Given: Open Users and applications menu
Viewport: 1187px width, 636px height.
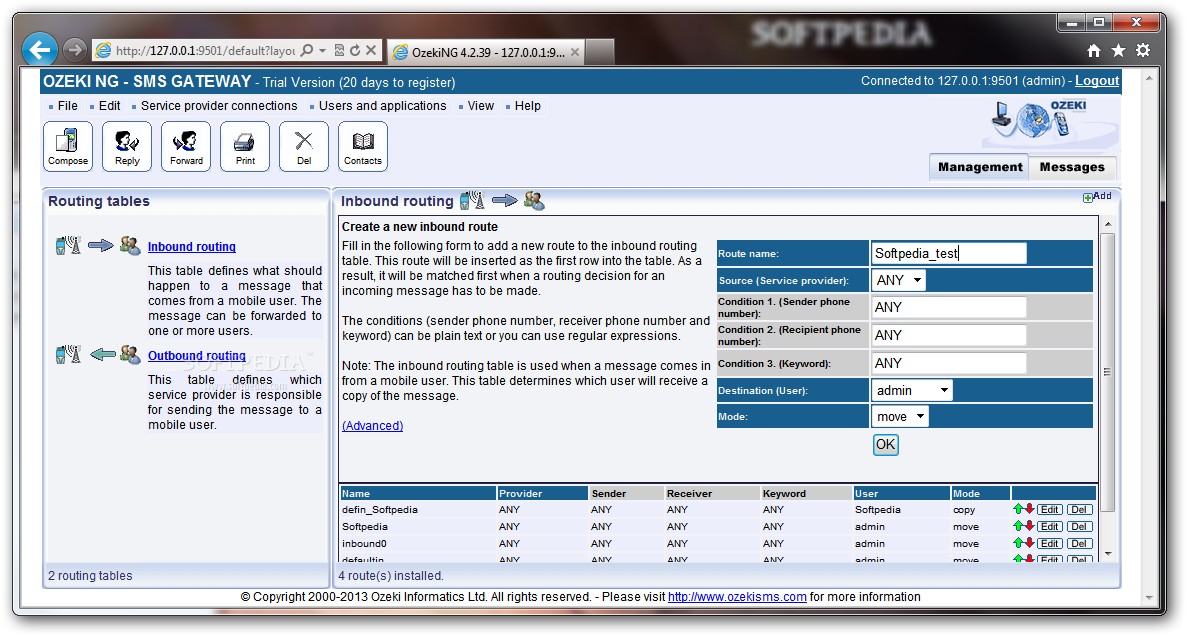Looking at the screenshot, I should (382, 106).
